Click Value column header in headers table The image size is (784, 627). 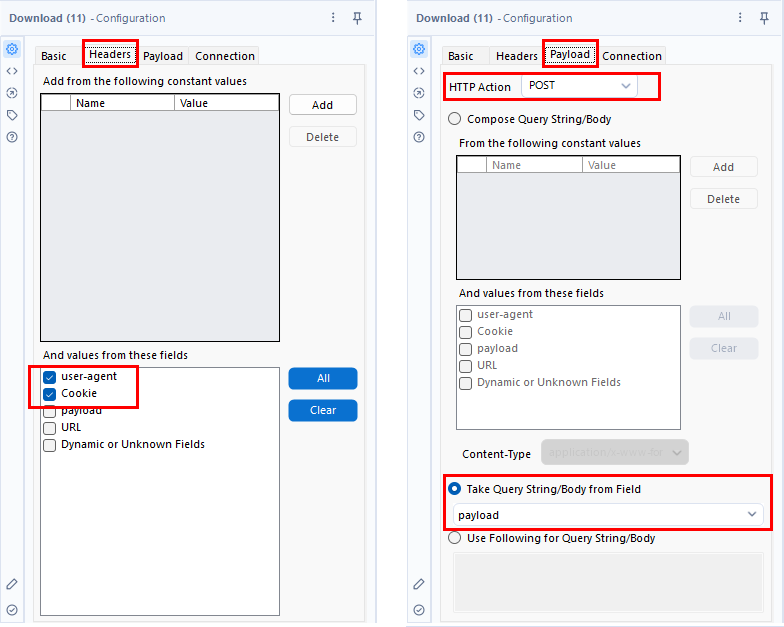[226, 103]
